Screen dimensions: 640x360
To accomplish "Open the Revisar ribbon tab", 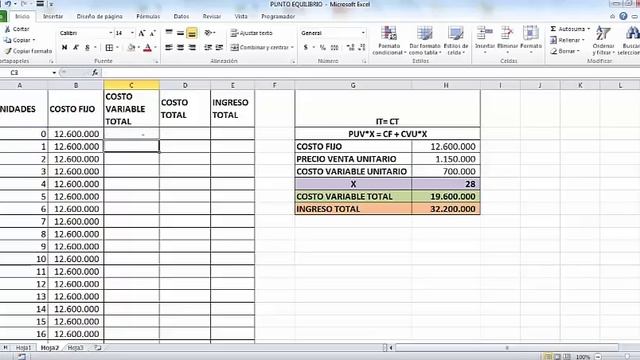I will tap(211, 16).
